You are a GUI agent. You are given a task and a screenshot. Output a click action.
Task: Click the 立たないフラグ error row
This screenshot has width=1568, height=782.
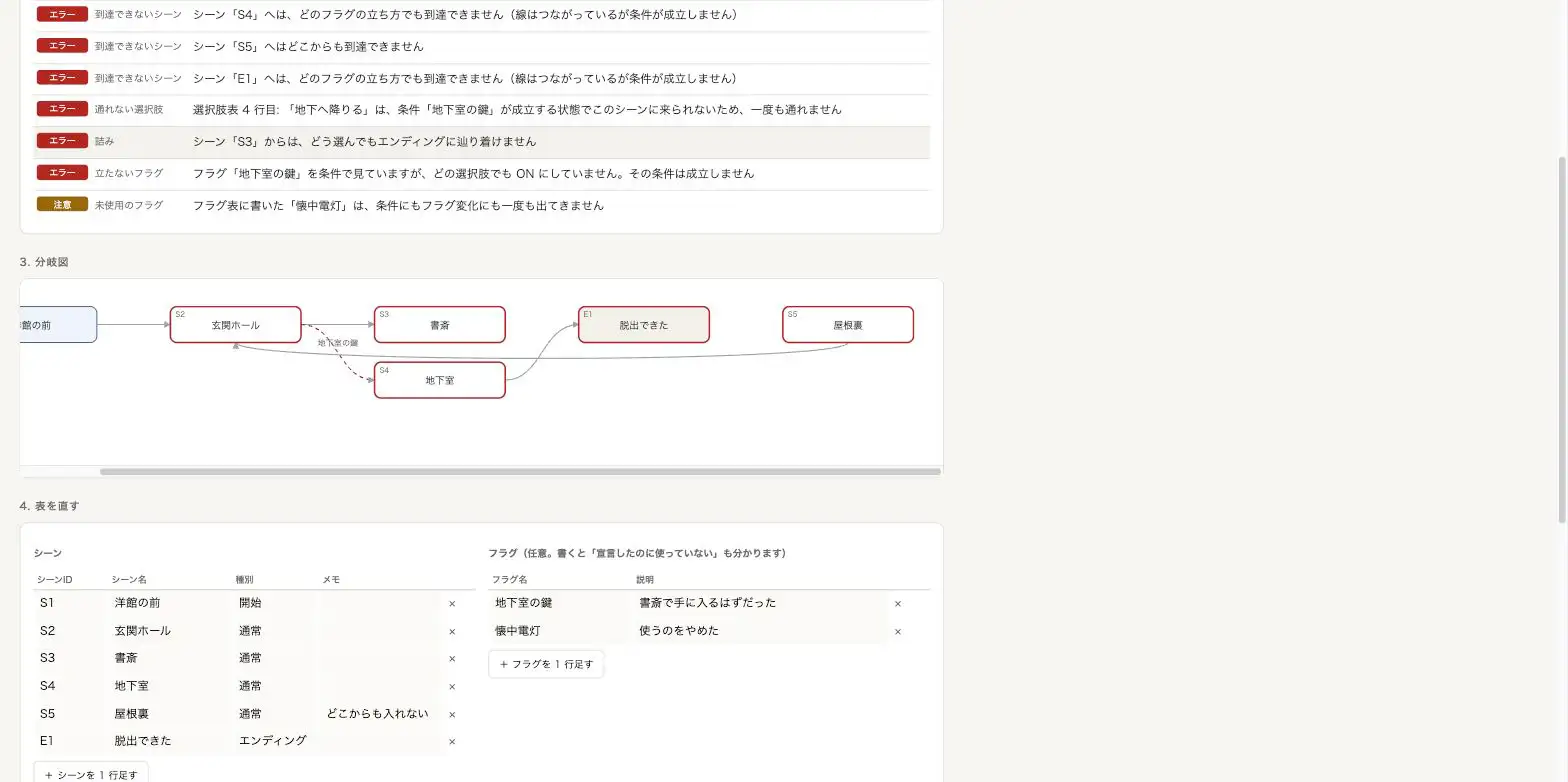482,174
